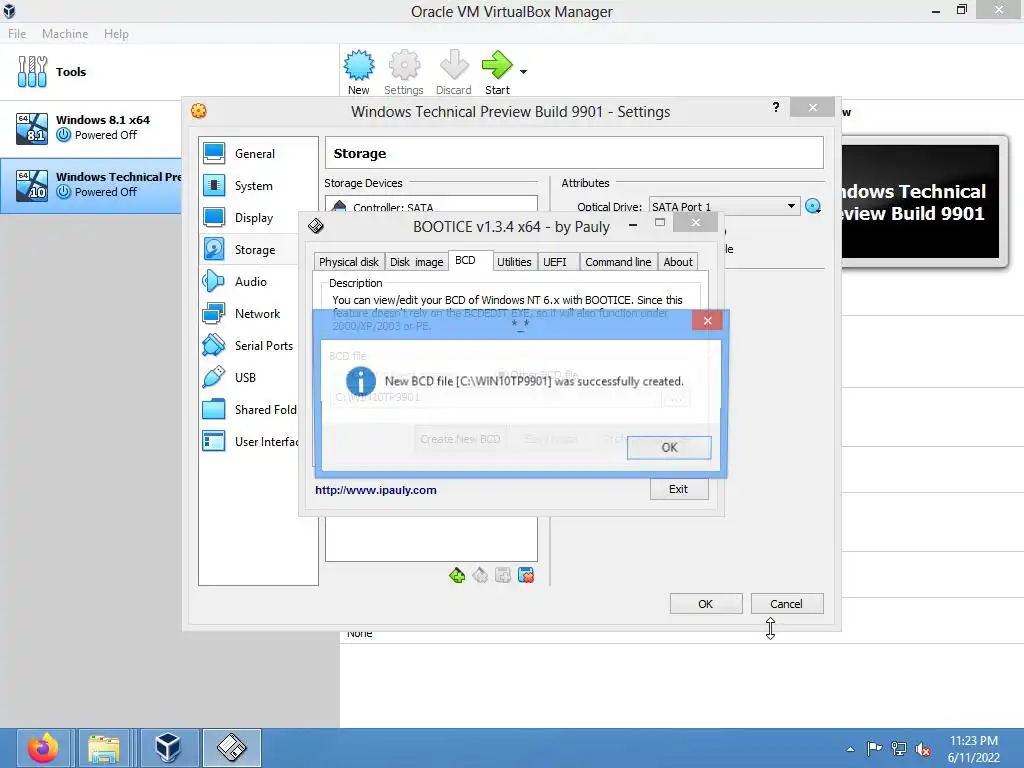Switch to the Disk image tab in BOOTICE
This screenshot has width=1024, height=768.
click(x=417, y=262)
